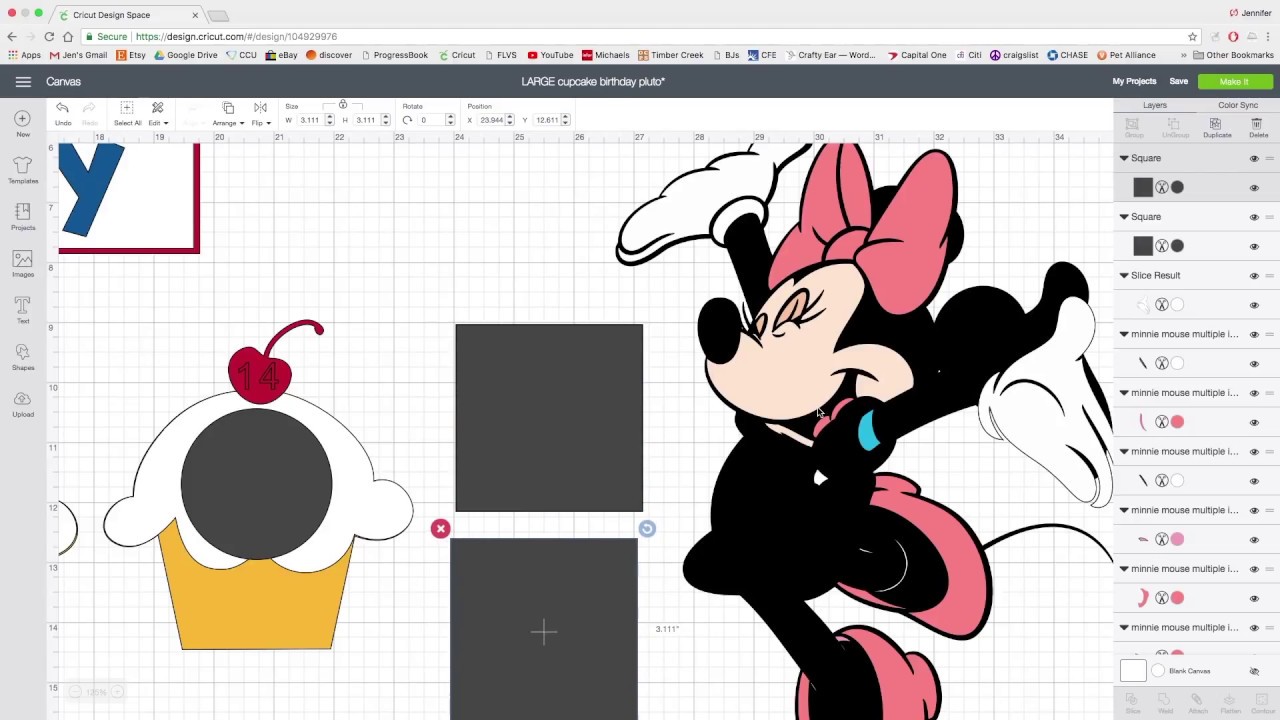Hide the Slice Result layer group
This screenshot has width=1280, height=720.
1254,276
